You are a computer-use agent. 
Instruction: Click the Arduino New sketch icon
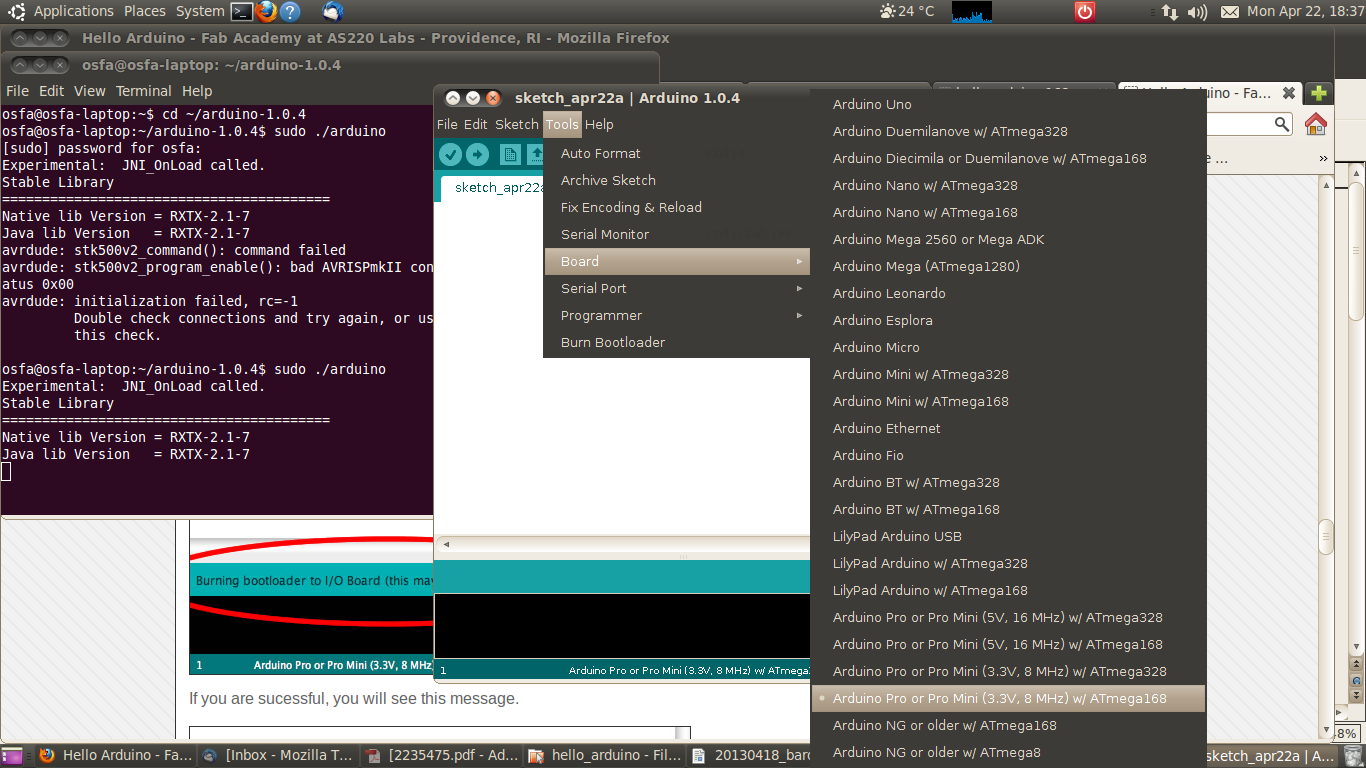(x=510, y=154)
